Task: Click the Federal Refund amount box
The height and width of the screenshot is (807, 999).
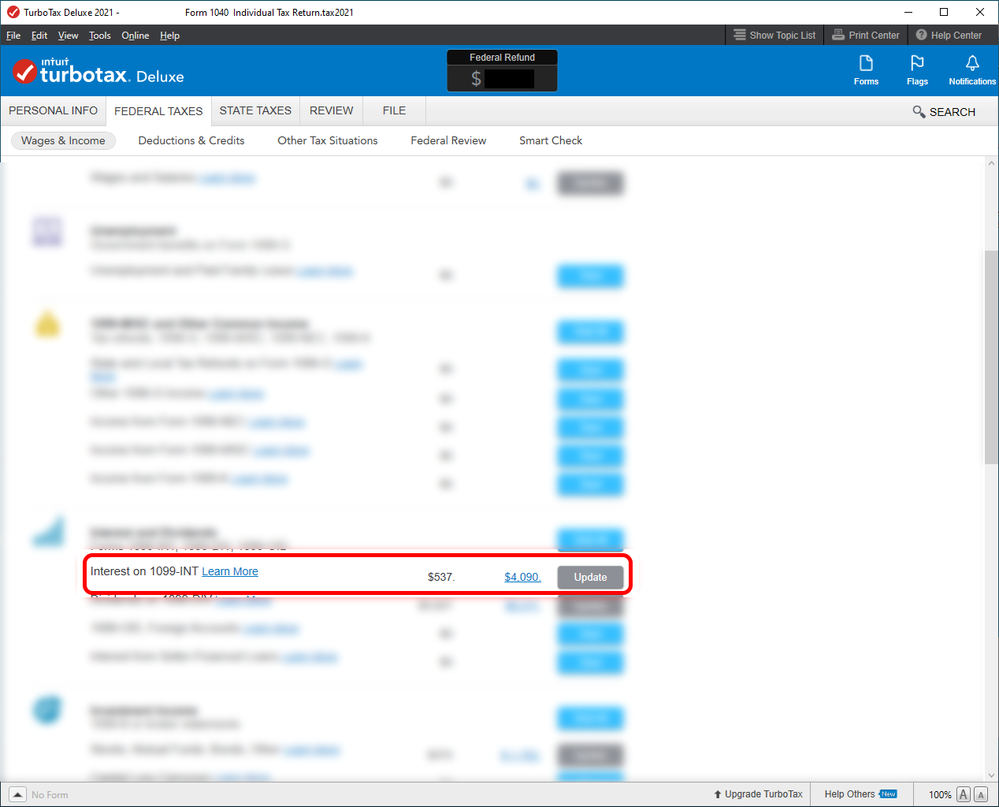Action: click(502, 78)
